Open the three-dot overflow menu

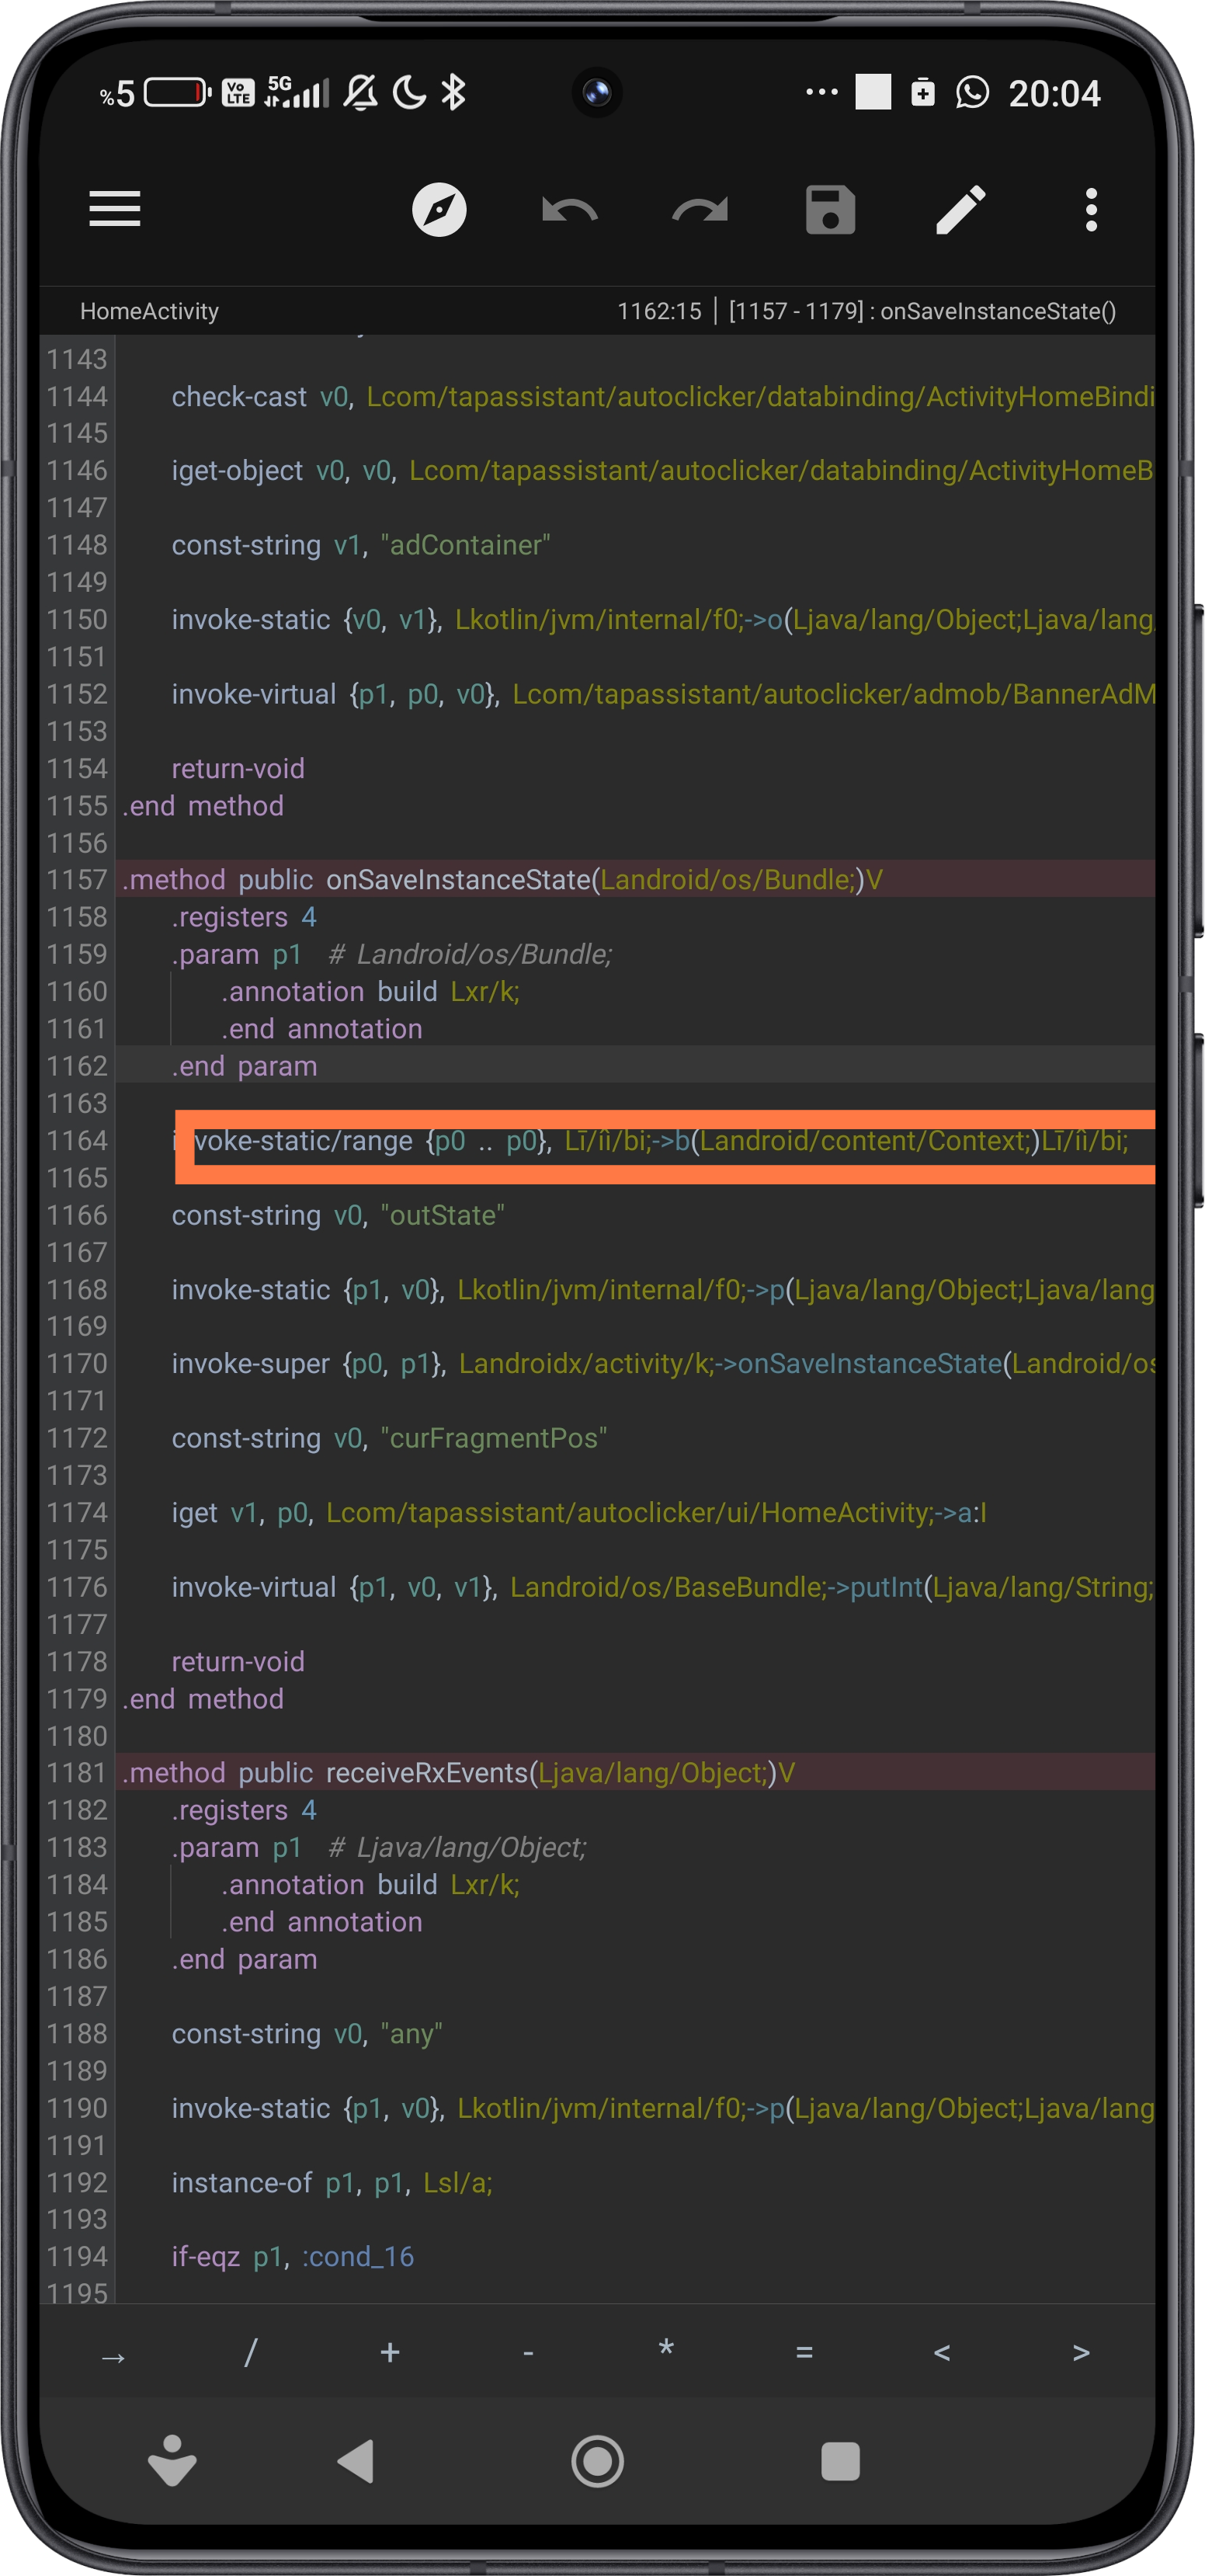tap(1091, 209)
